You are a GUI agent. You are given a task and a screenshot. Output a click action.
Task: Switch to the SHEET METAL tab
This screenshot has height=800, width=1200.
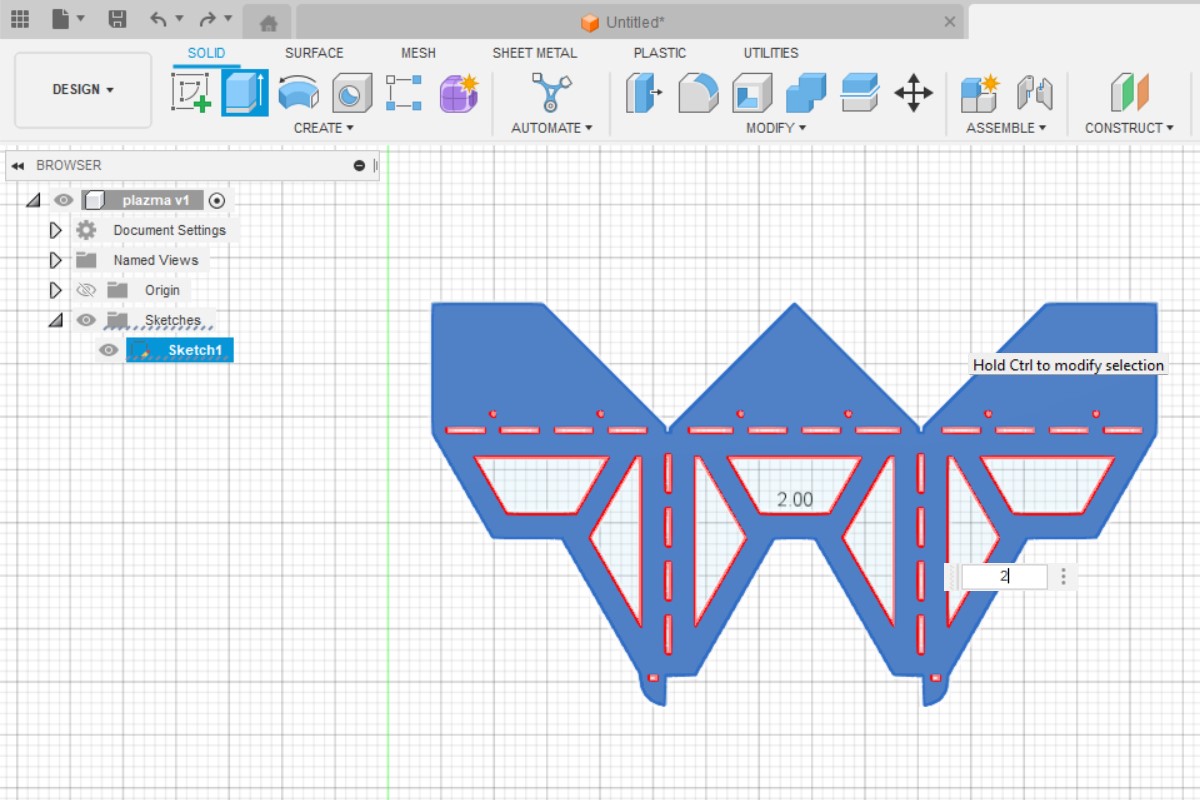pyautogui.click(x=534, y=53)
